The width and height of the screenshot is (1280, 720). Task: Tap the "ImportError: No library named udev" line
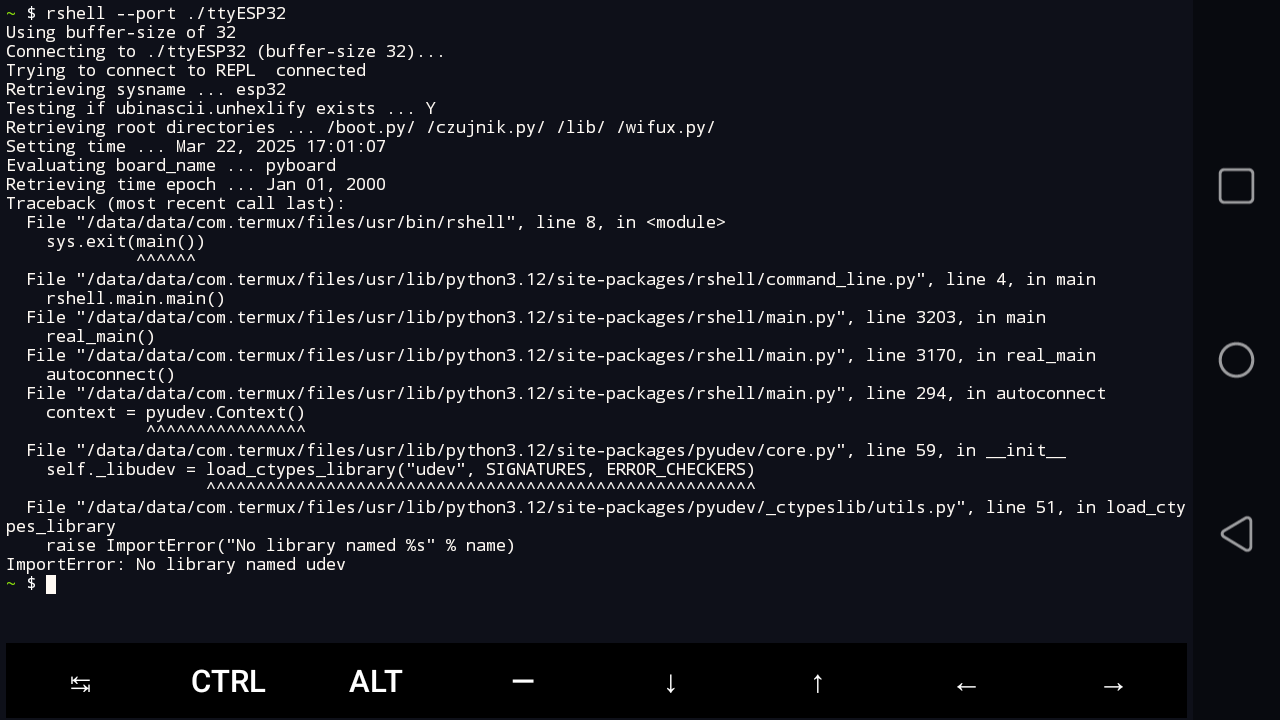click(176, 565)
